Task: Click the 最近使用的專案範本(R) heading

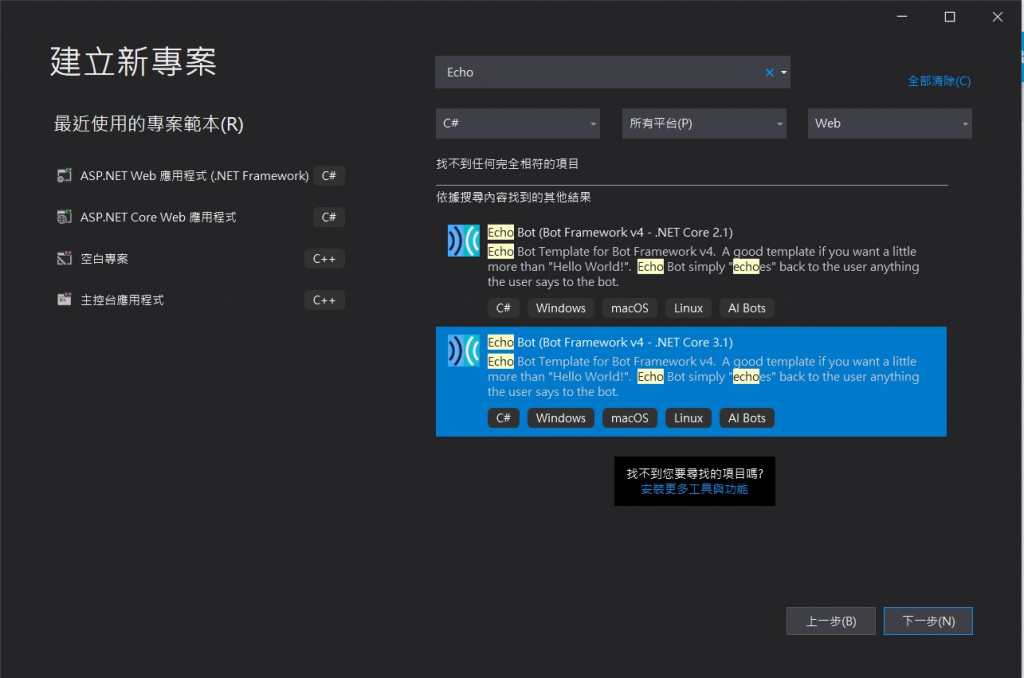Action: [148, 124]
